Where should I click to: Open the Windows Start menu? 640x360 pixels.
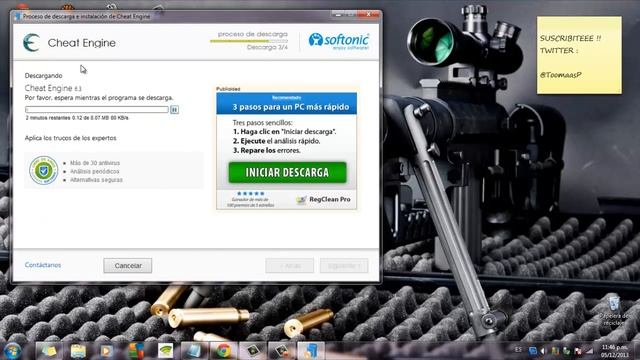click(x=12, y=351)
